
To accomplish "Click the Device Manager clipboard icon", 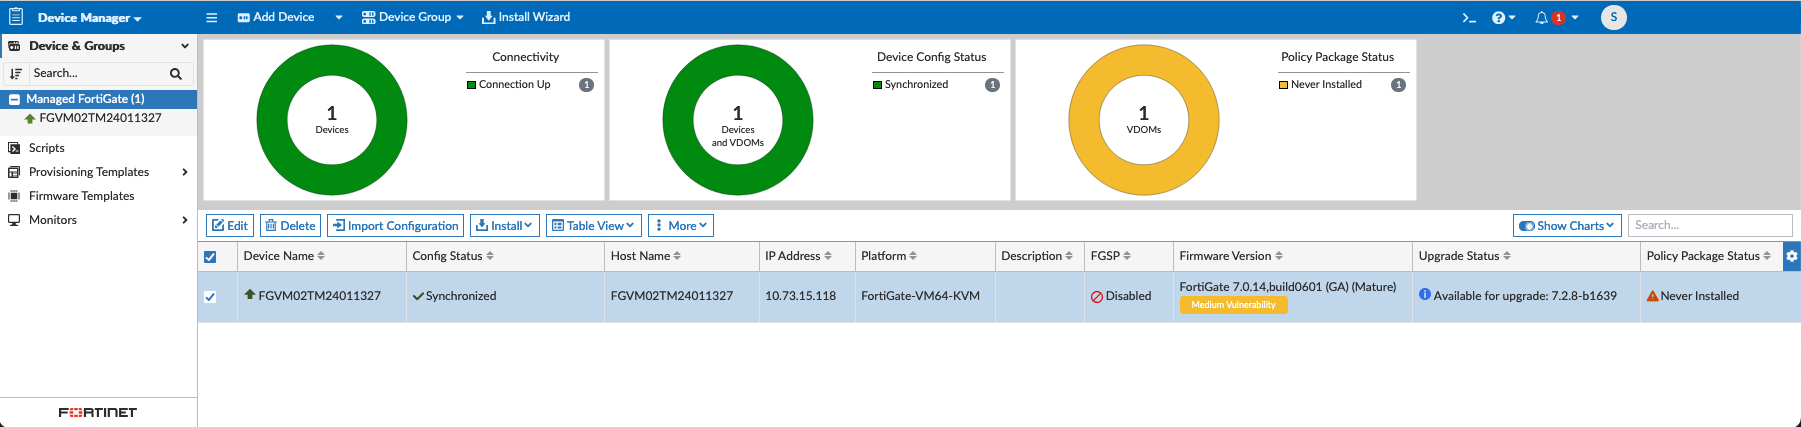I will point(16,17).
